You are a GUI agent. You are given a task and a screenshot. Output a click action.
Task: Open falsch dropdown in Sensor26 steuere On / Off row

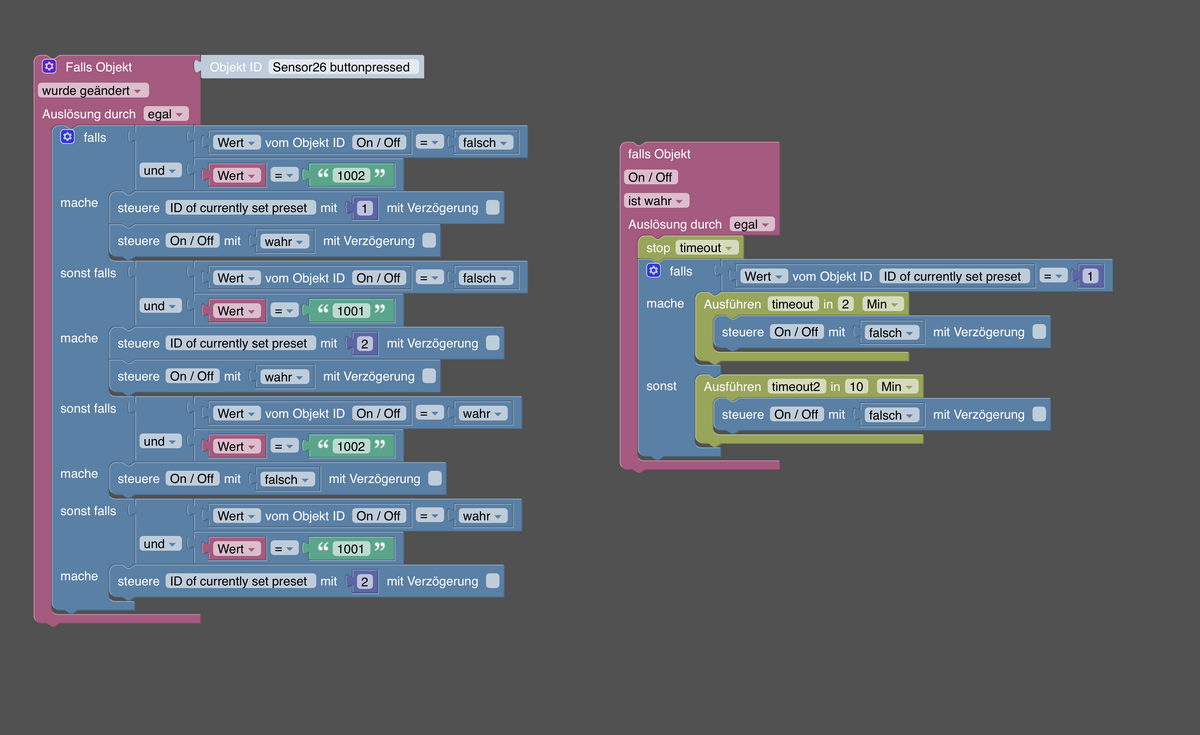287,479
